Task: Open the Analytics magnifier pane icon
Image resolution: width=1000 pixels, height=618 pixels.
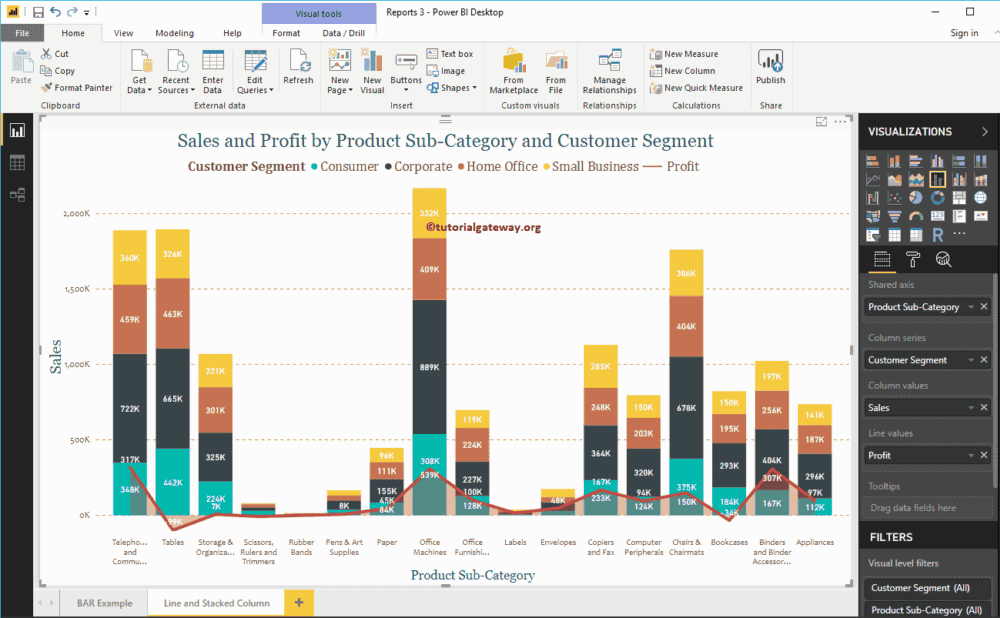Action: tap(941, 259)
